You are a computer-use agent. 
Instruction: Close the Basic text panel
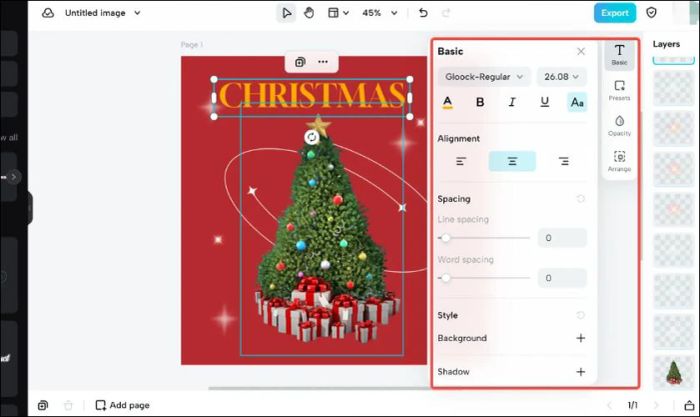[x=581, y=51]
